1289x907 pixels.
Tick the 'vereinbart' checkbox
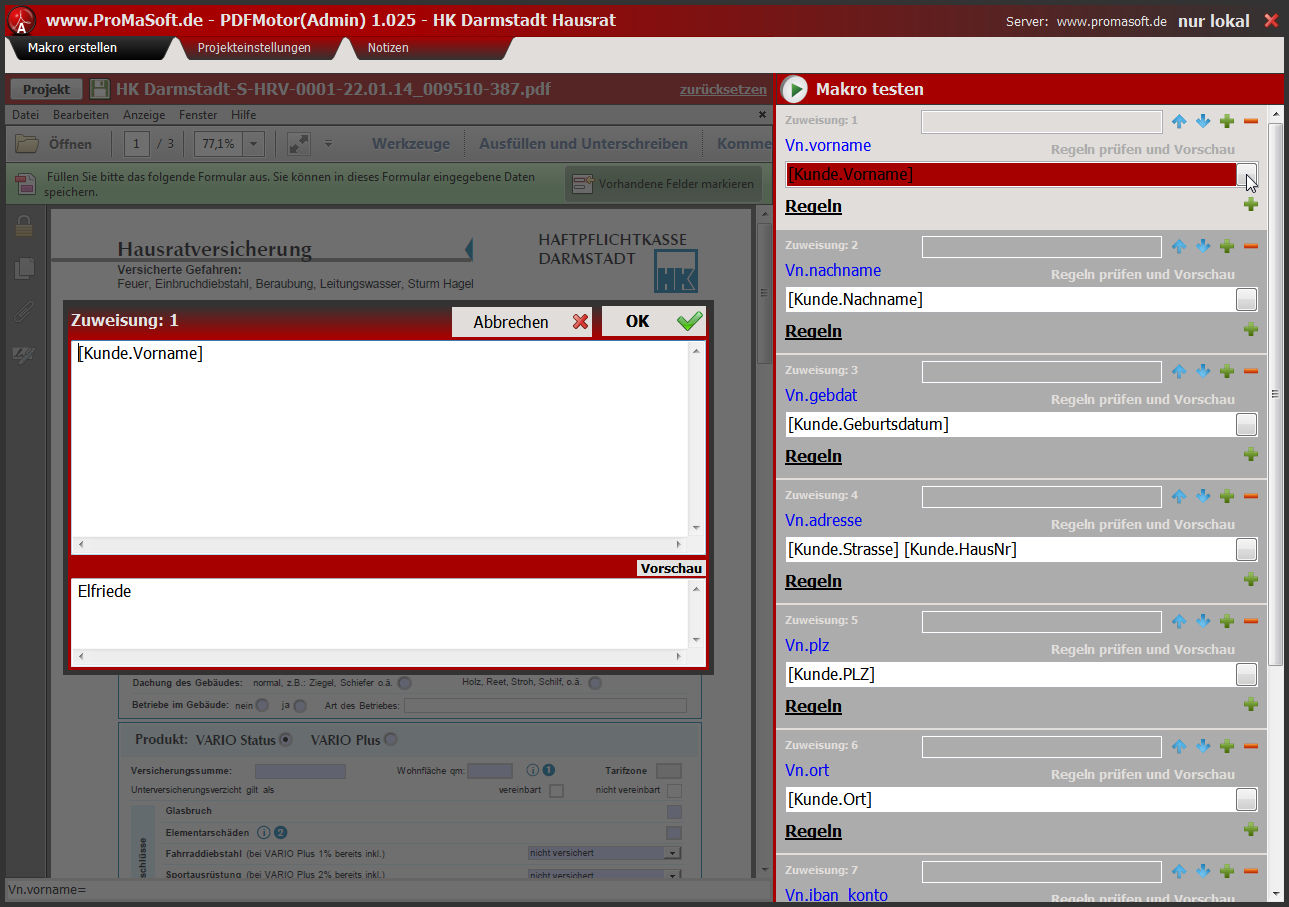557,791
